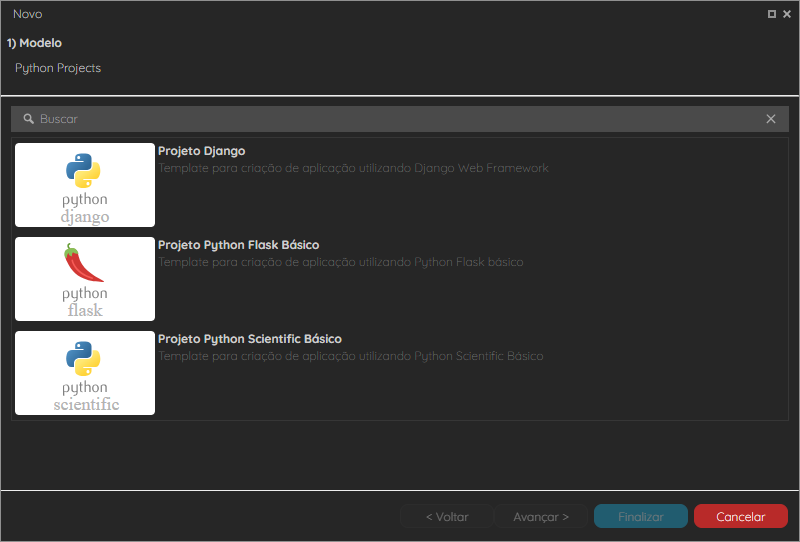Click the < Voltar button

[x=447, y=516]
